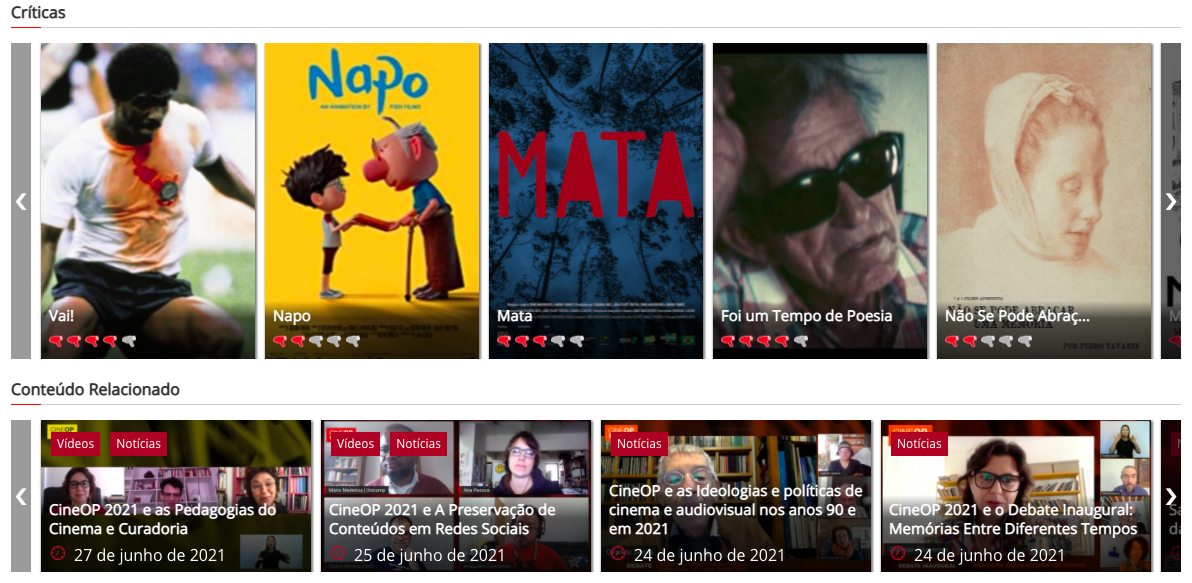Screen dimensions: 1192x583
Task: Select Notícias tag on Debate Inaugural card
Action: pyautogui.click(x=919, y=443)
